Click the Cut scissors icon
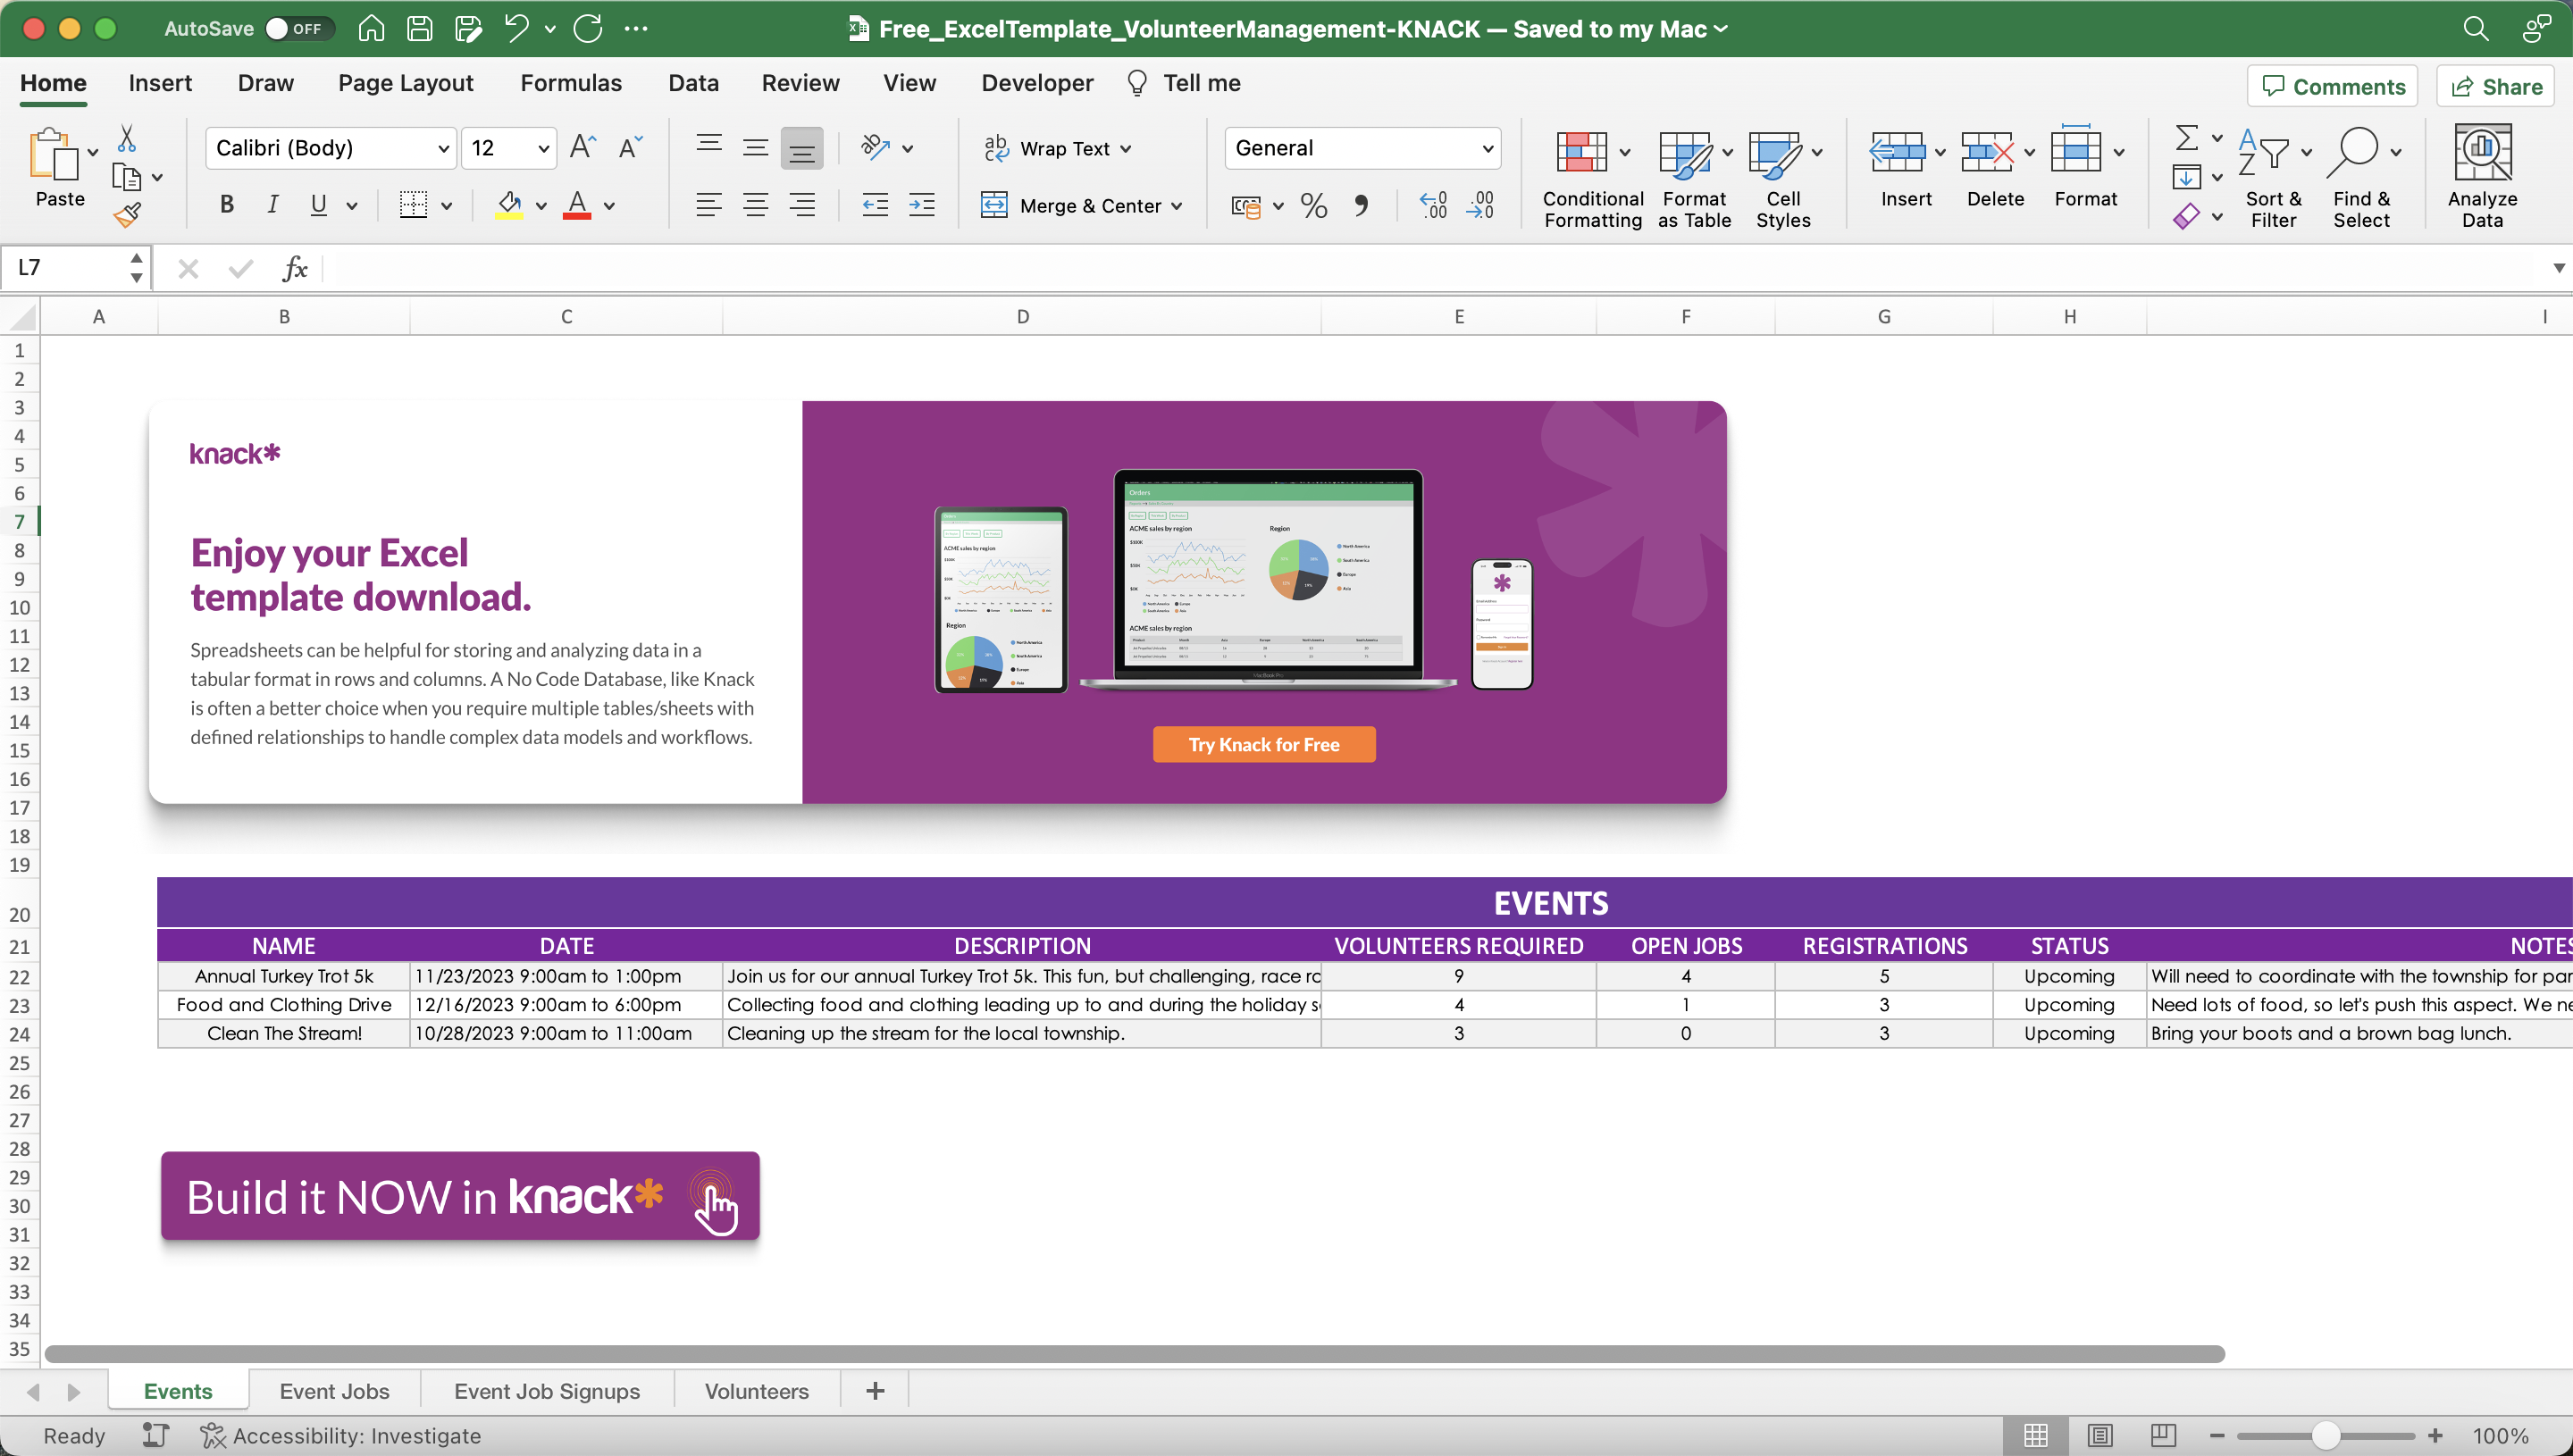Viewport: 2573px width, 1456px height. (x=127, y=138)
